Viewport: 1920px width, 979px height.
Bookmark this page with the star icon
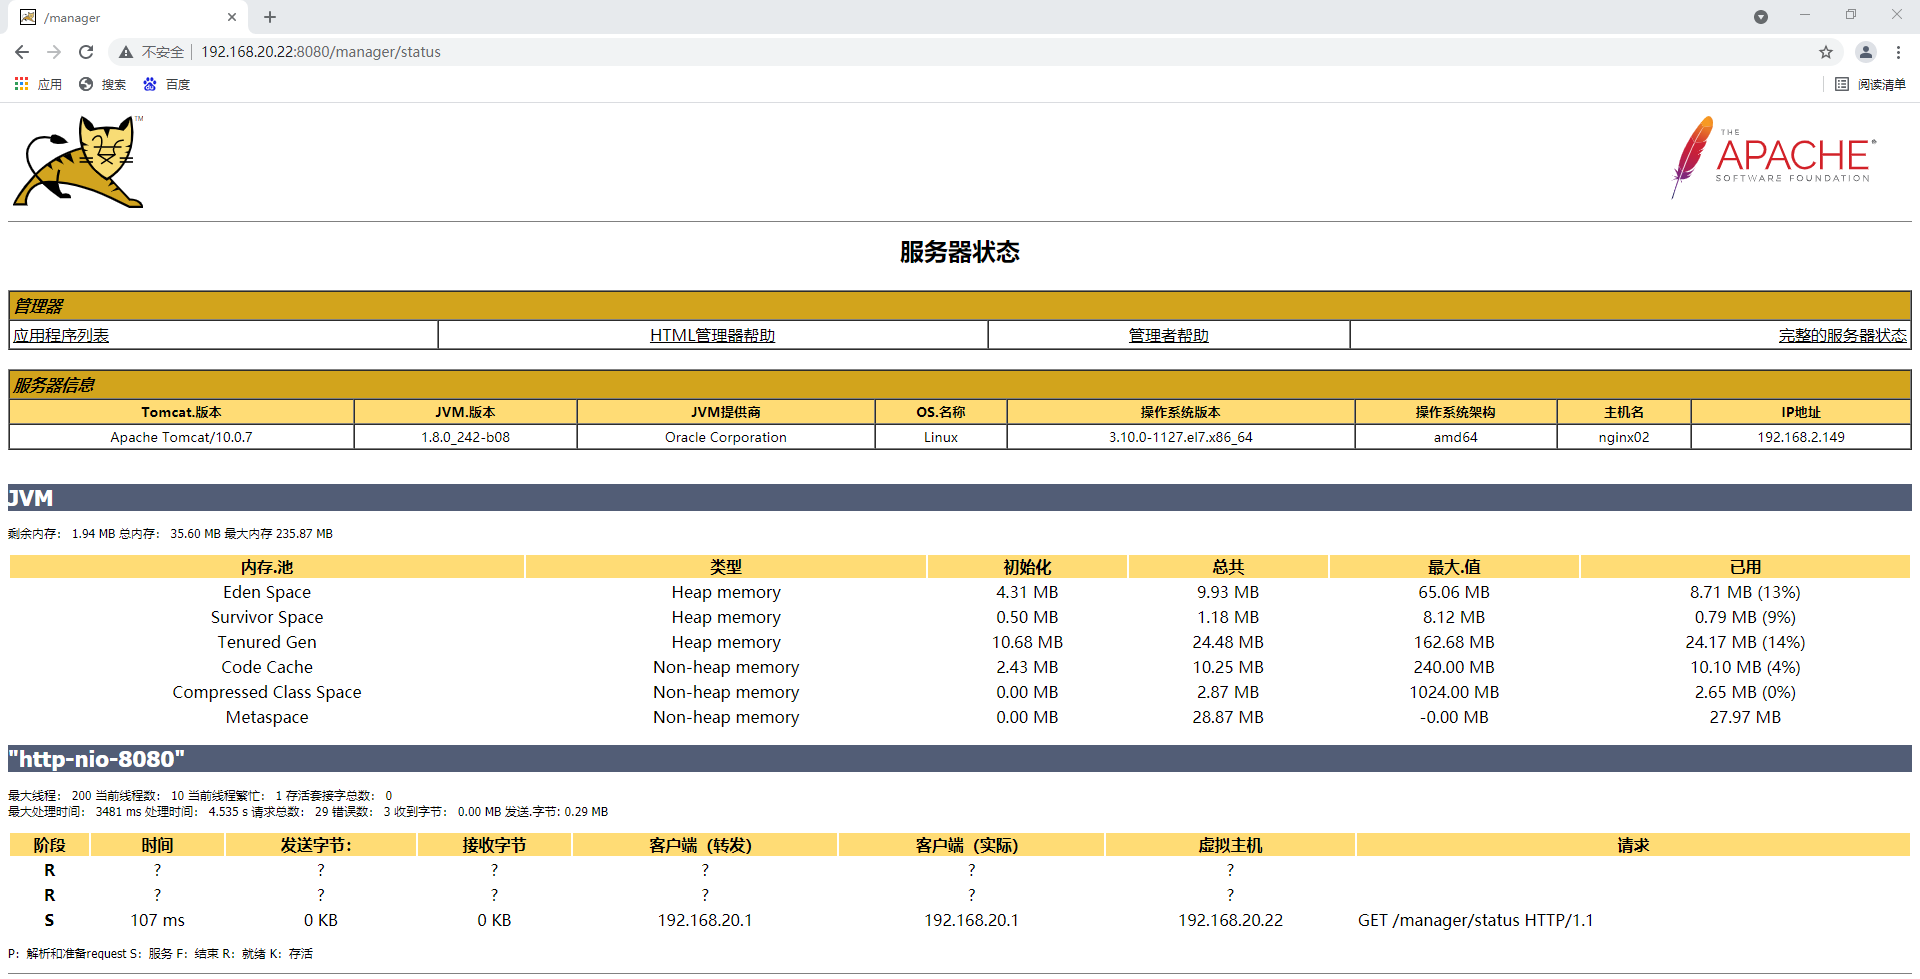pyautogui.click(x=1826, y=52)
